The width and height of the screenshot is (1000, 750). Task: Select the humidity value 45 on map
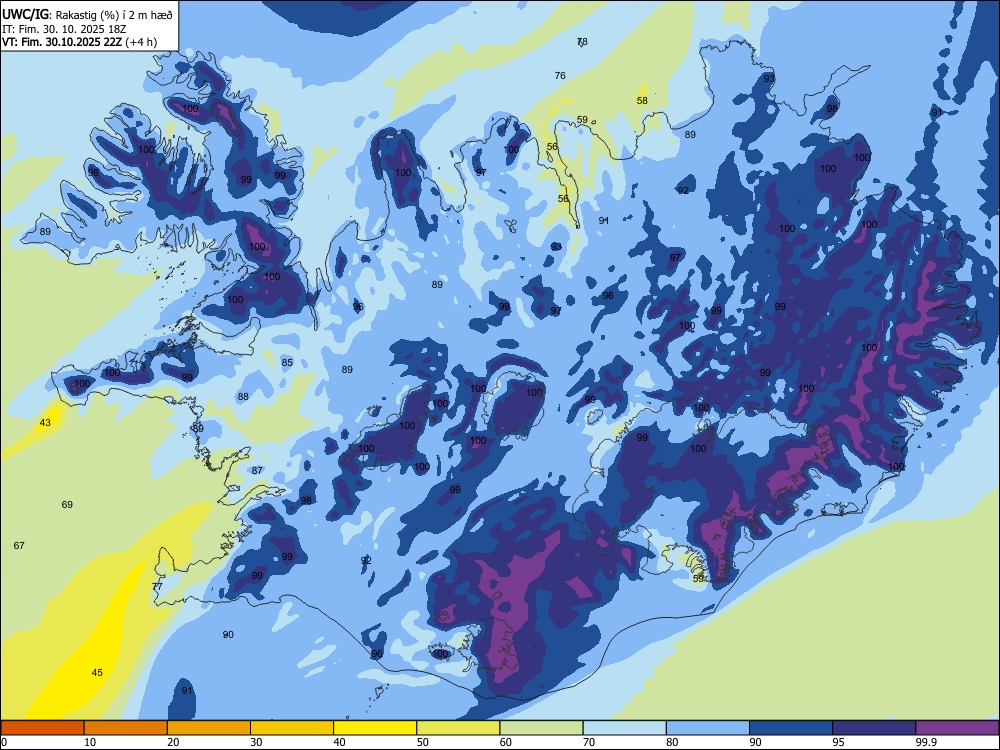pyautogui.click(x=97, y=672)
